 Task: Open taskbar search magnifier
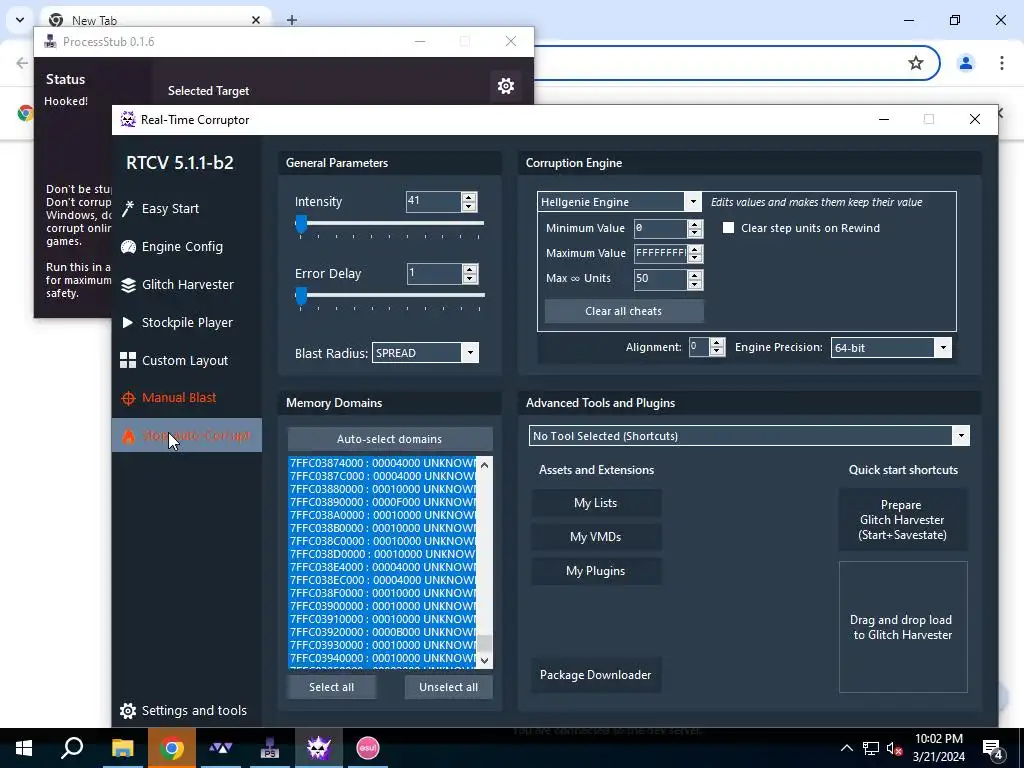(72, 748)
